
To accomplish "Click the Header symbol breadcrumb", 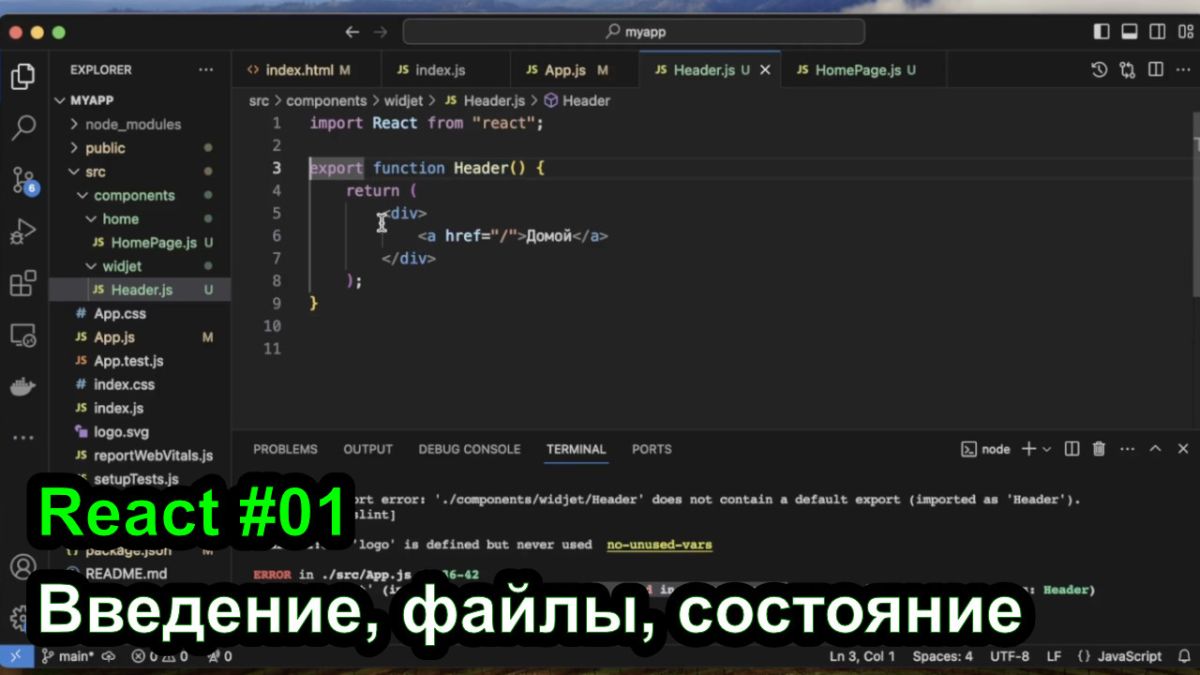I will (x=577, y=101).
